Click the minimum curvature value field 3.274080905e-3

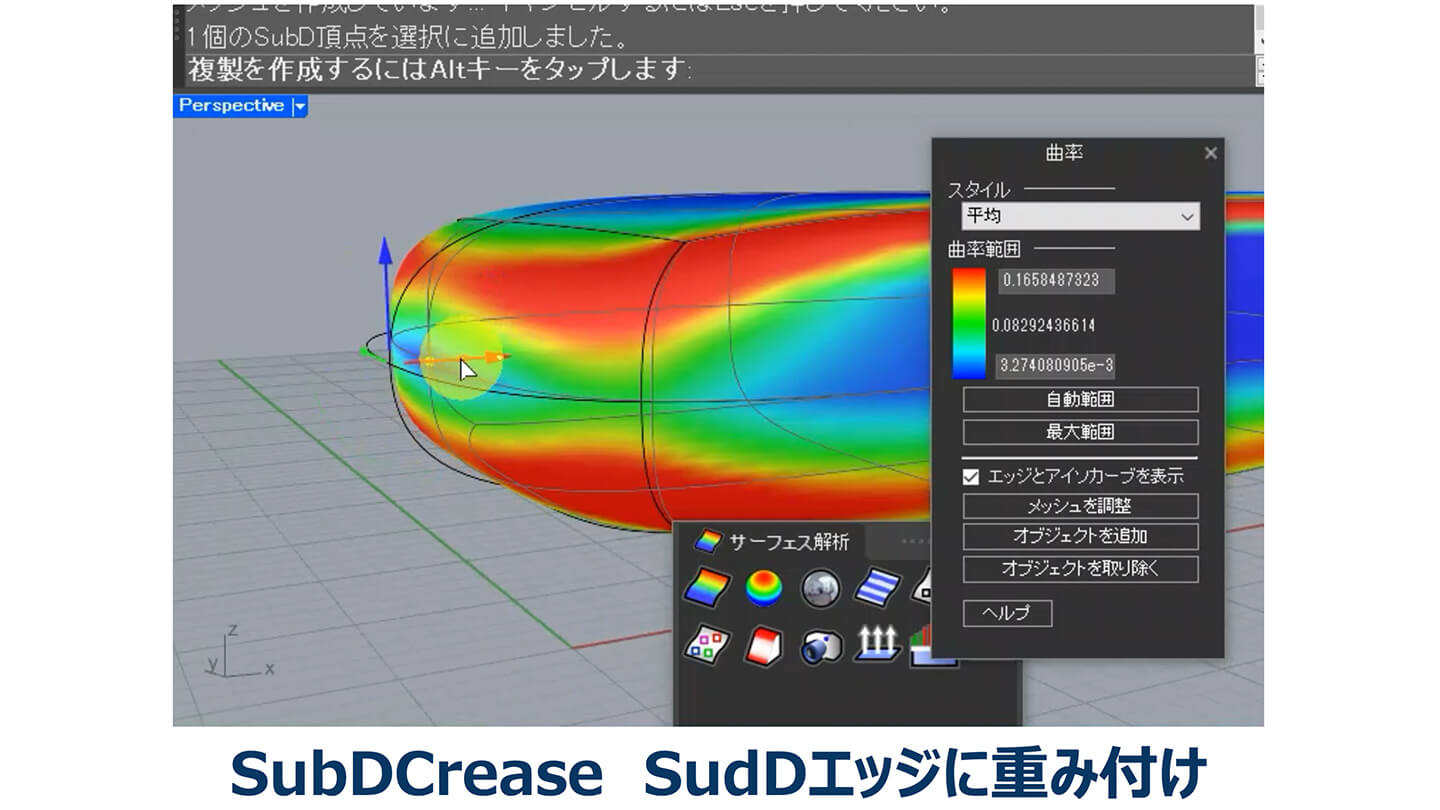coord(1057,366)
